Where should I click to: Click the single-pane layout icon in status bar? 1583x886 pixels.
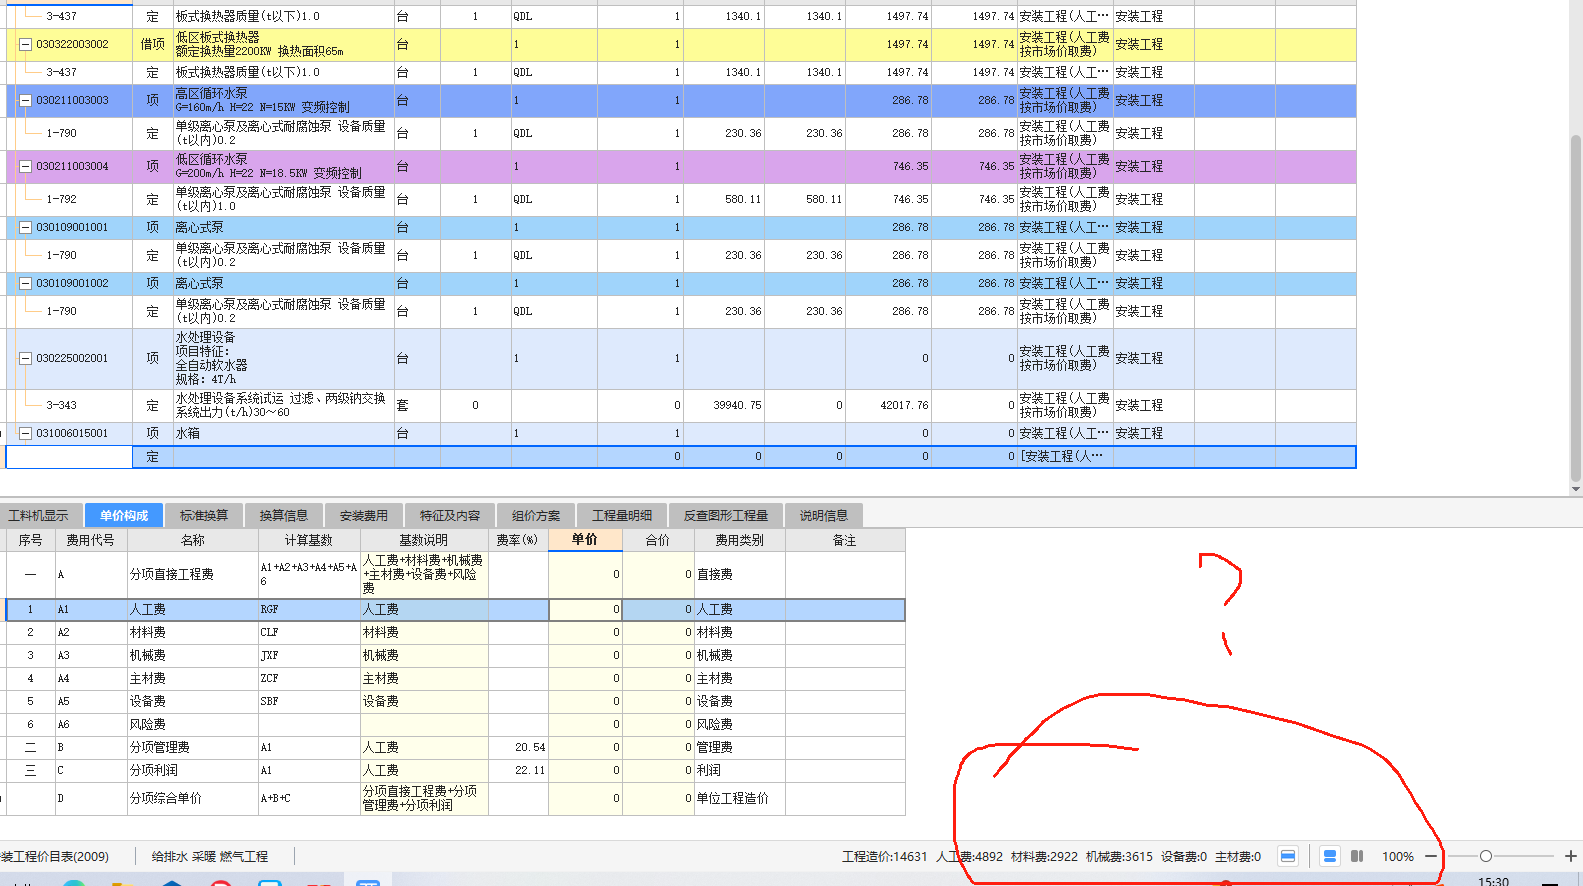coord(1288,856)
